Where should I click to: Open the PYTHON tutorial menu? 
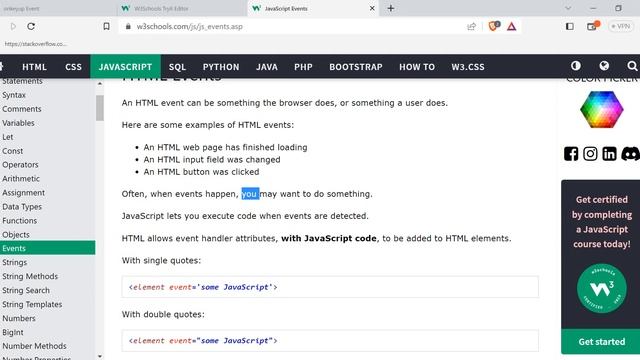(x=221, y=67)
